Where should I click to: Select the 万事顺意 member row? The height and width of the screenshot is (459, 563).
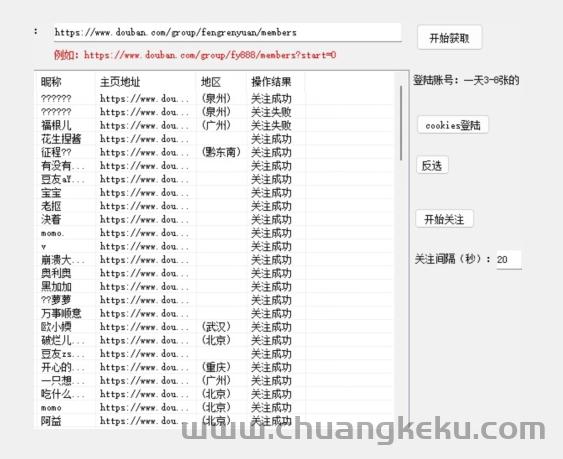[214, 314]
